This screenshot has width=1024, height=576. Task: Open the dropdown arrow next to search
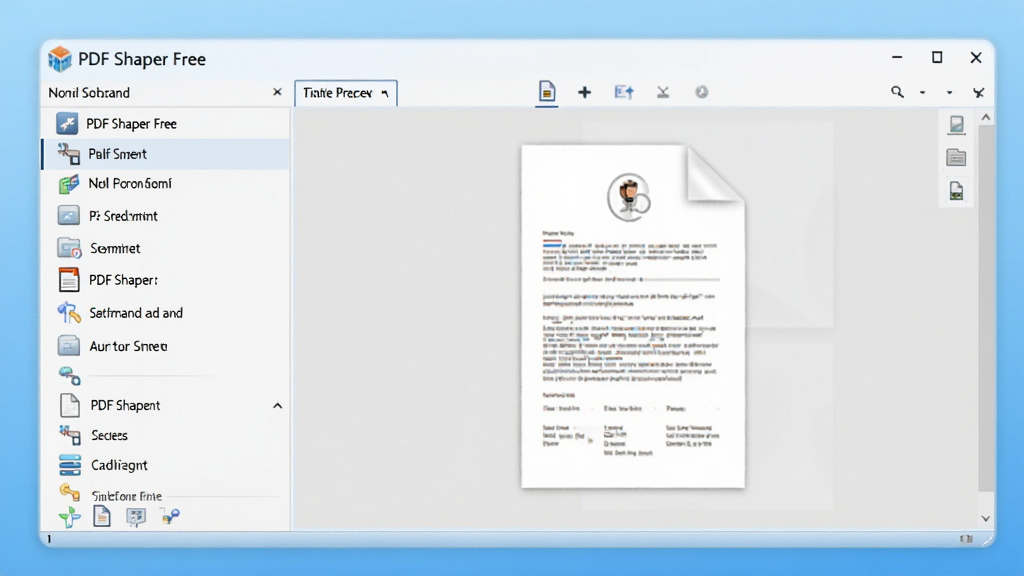923,93
